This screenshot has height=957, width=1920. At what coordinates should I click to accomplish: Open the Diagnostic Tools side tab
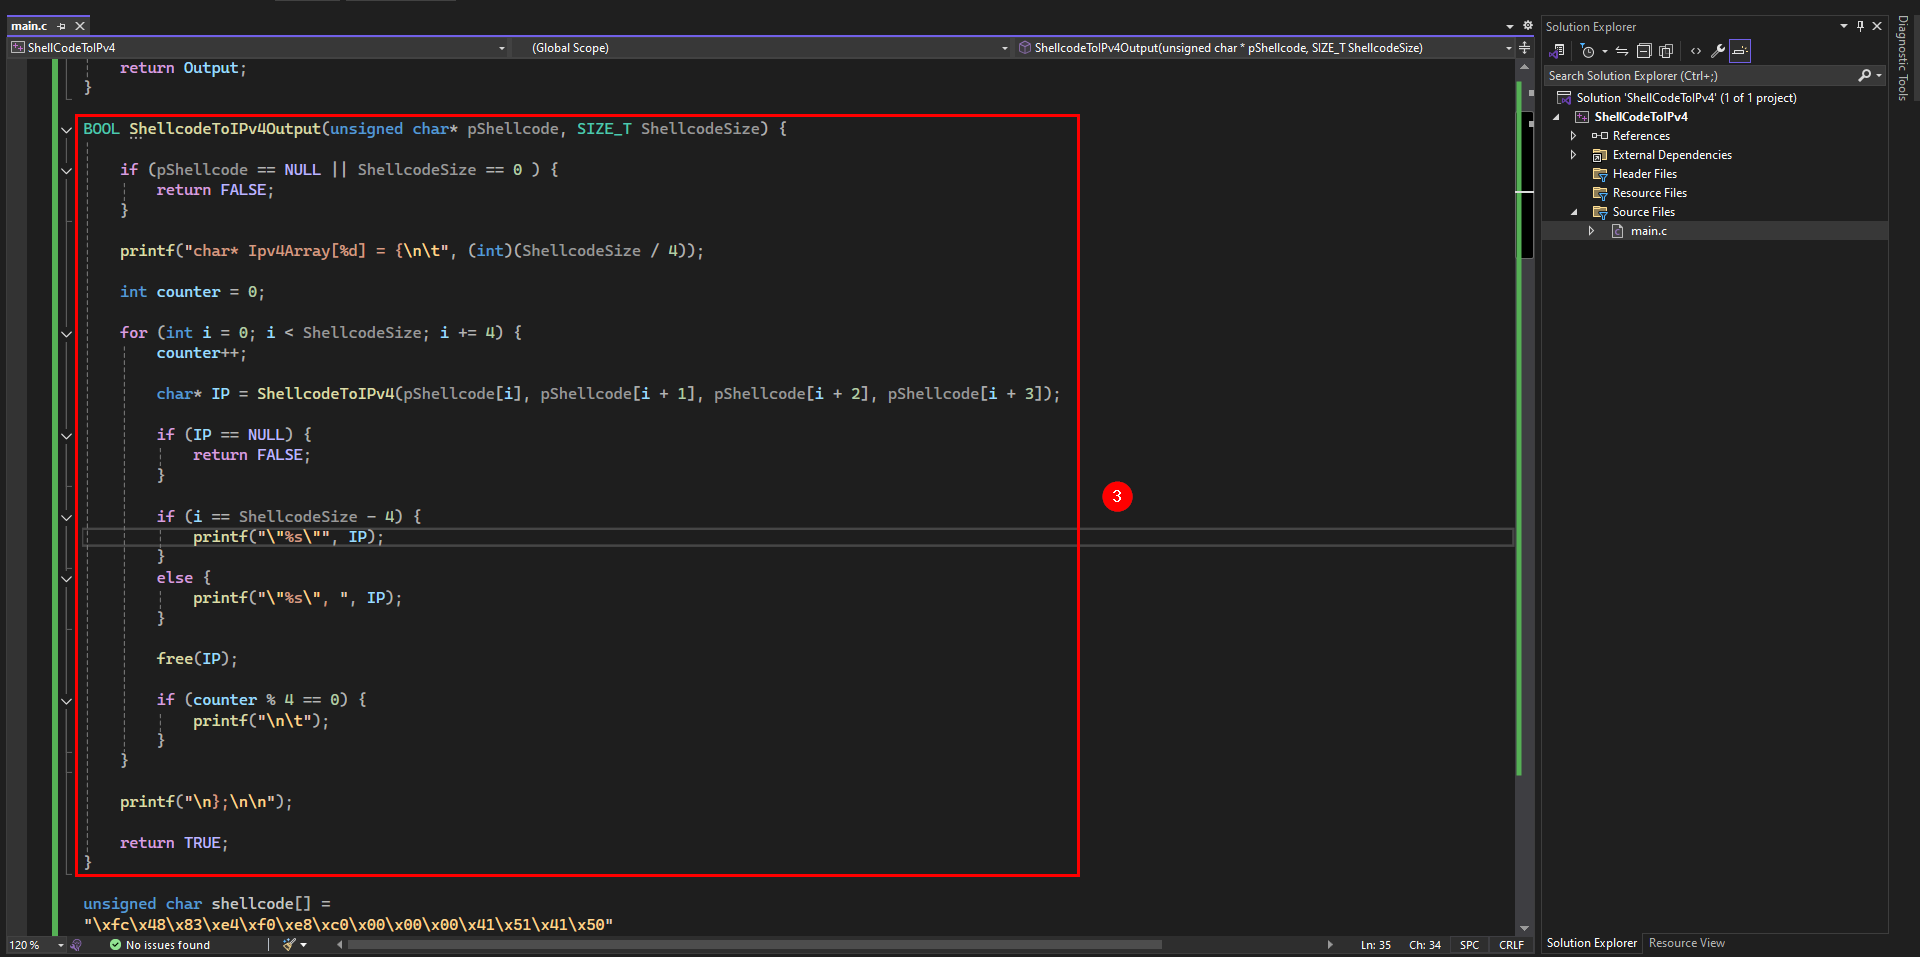coord(1903,58)
